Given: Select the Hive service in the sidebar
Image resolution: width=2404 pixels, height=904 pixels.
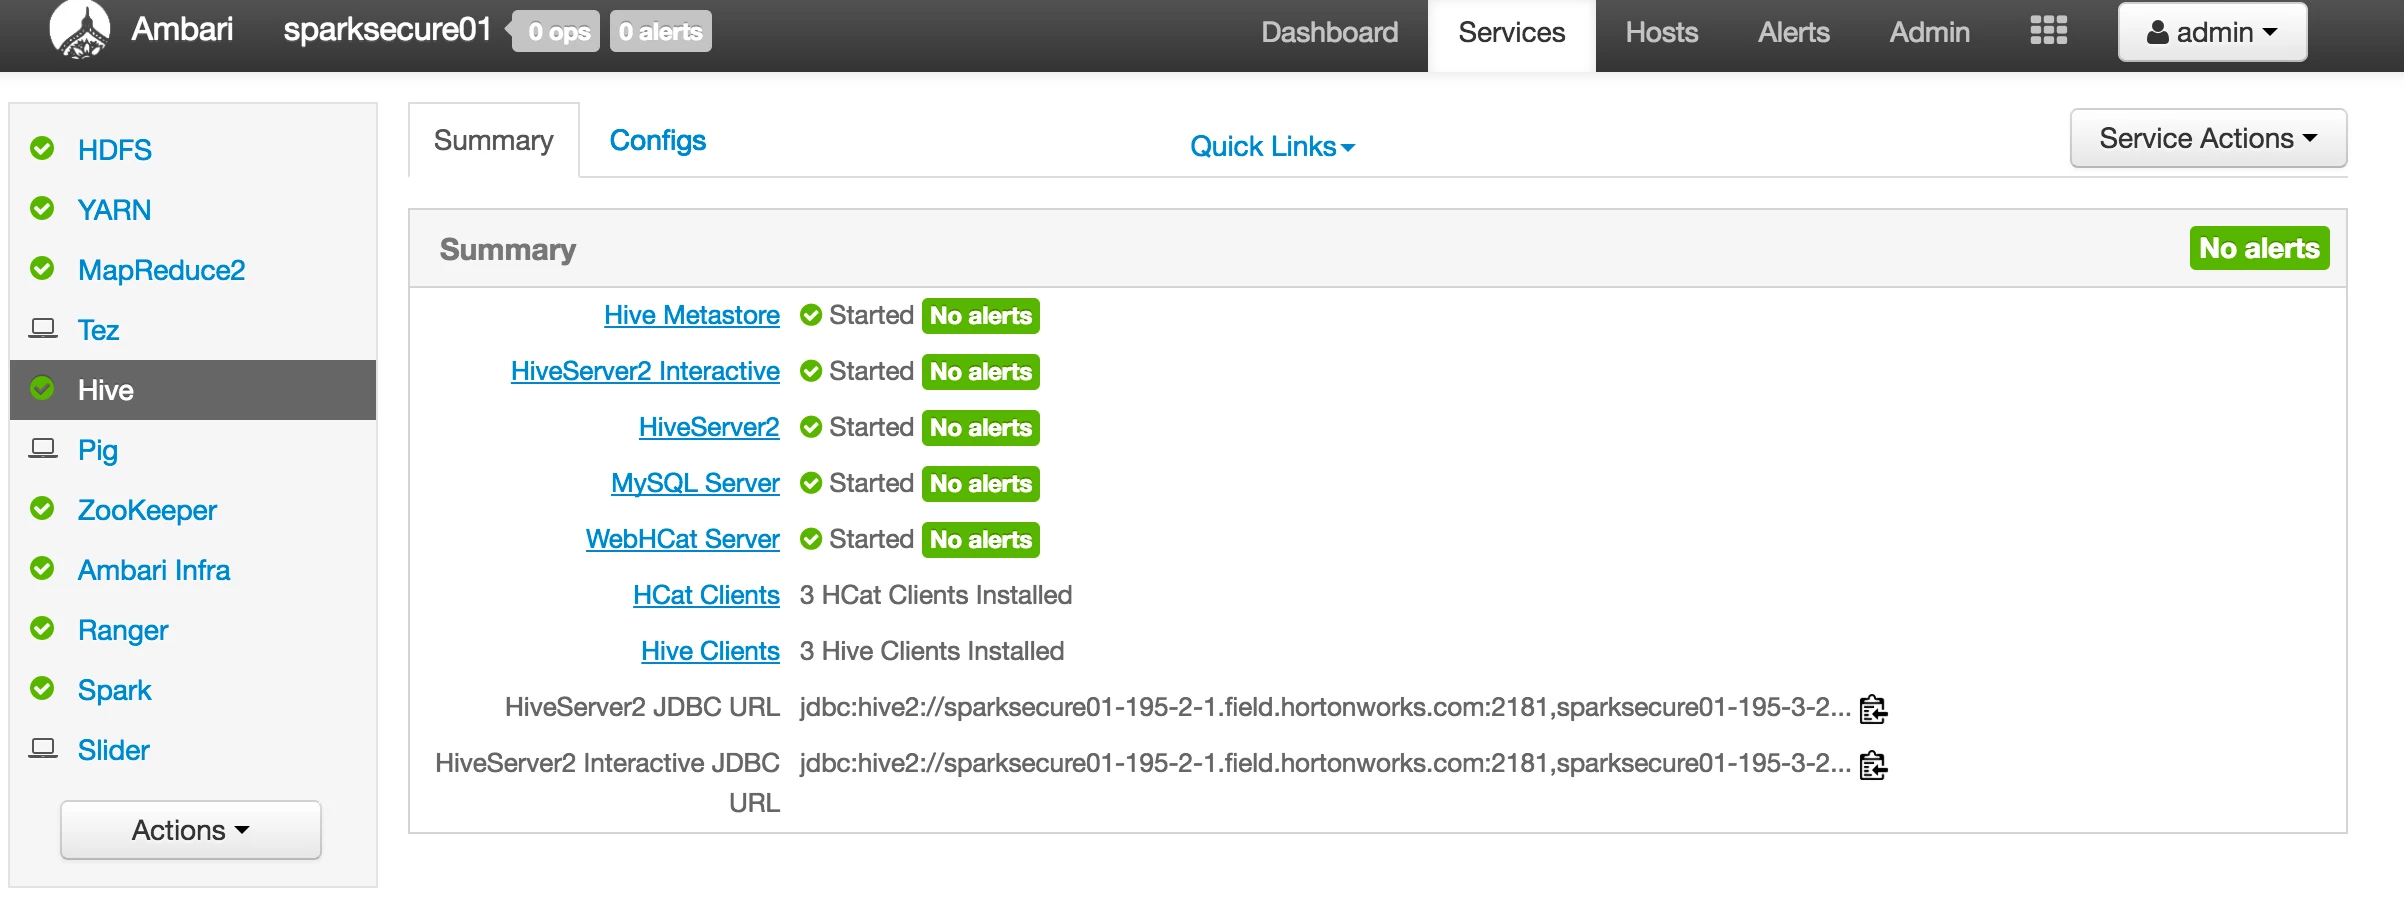Looking at the screenshot, I should tap(193, 390).
